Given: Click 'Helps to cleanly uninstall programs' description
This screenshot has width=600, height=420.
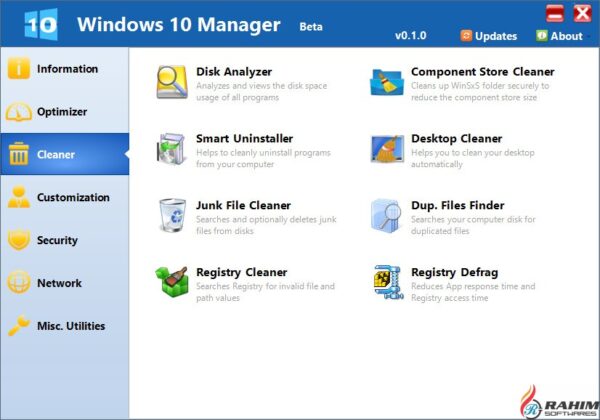Looking at the screenshot, I should [263, 153].
